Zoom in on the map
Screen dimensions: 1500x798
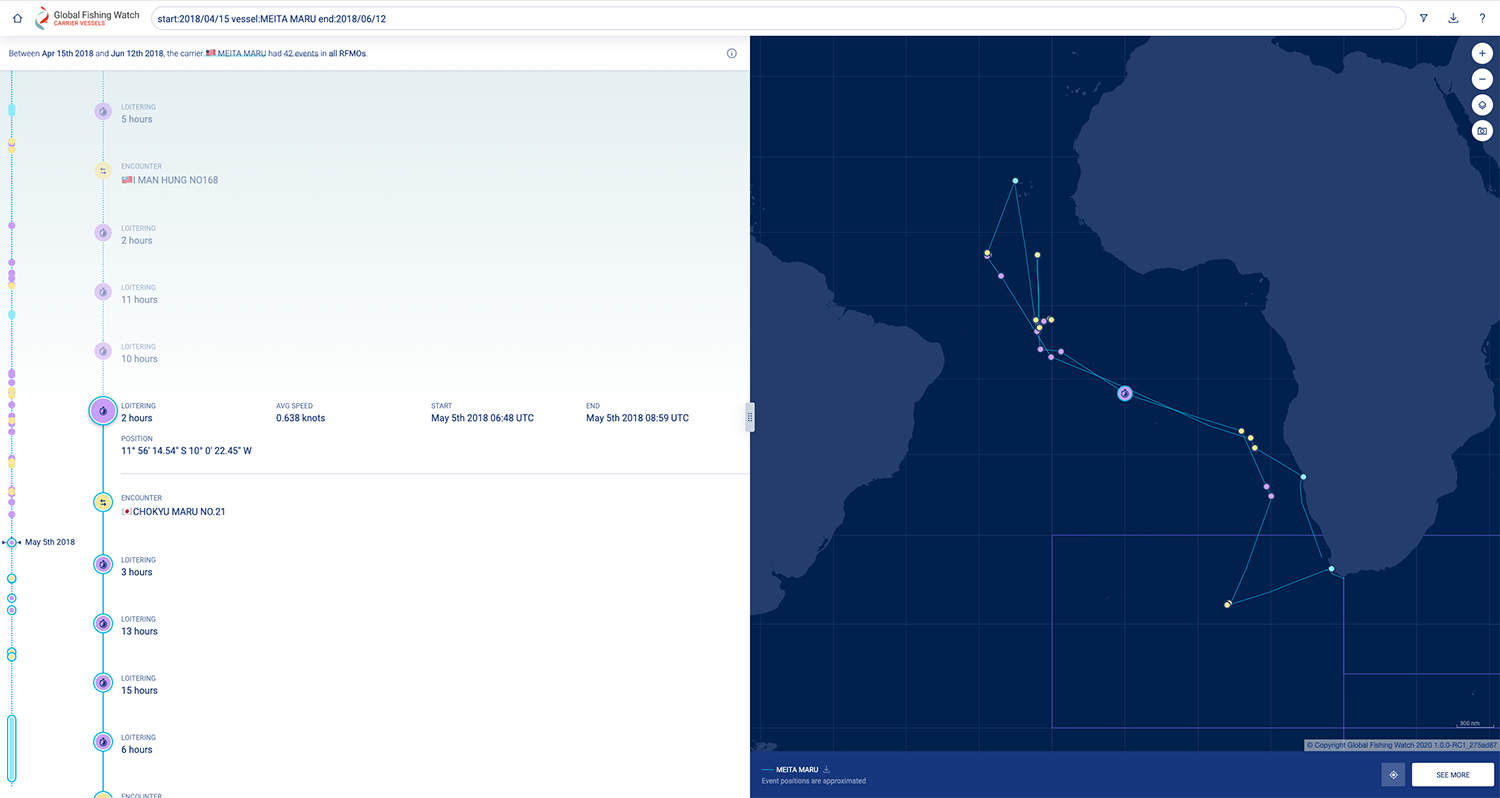point(1482,53)
